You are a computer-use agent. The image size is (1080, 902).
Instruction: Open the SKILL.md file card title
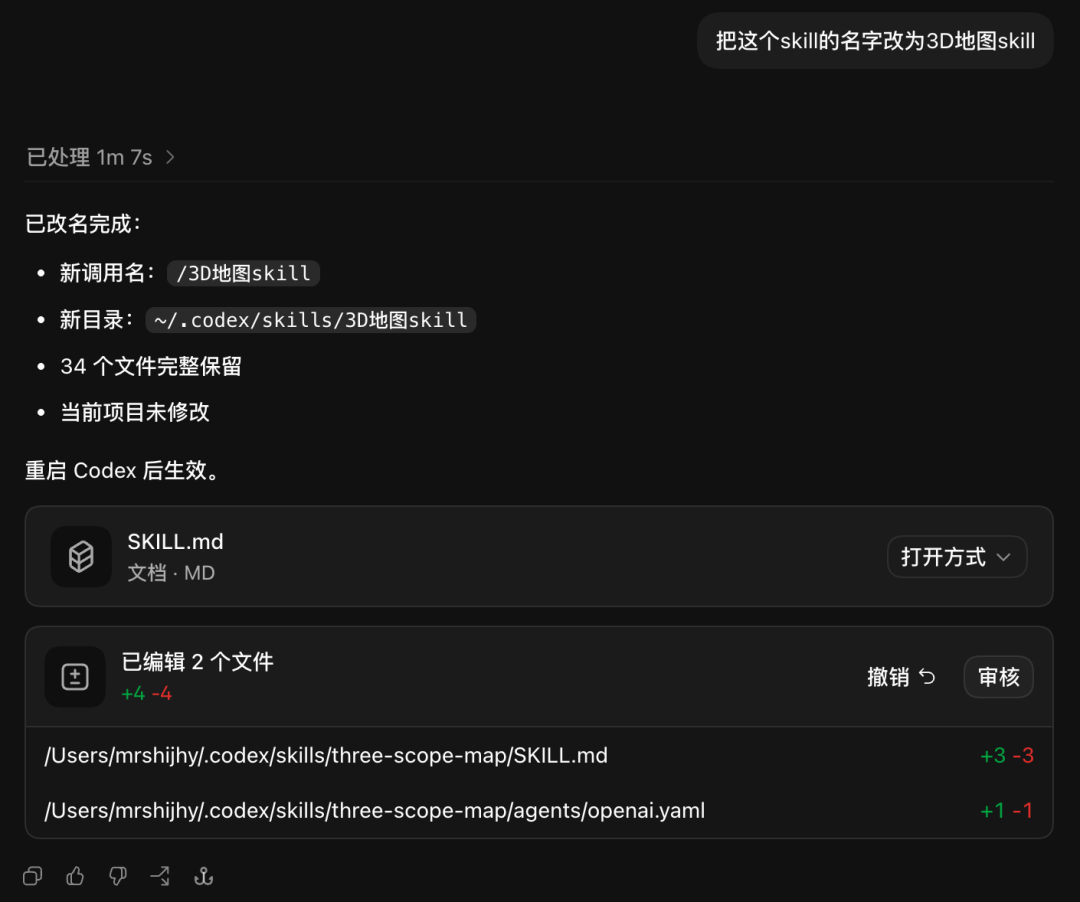tap(175, 542)
